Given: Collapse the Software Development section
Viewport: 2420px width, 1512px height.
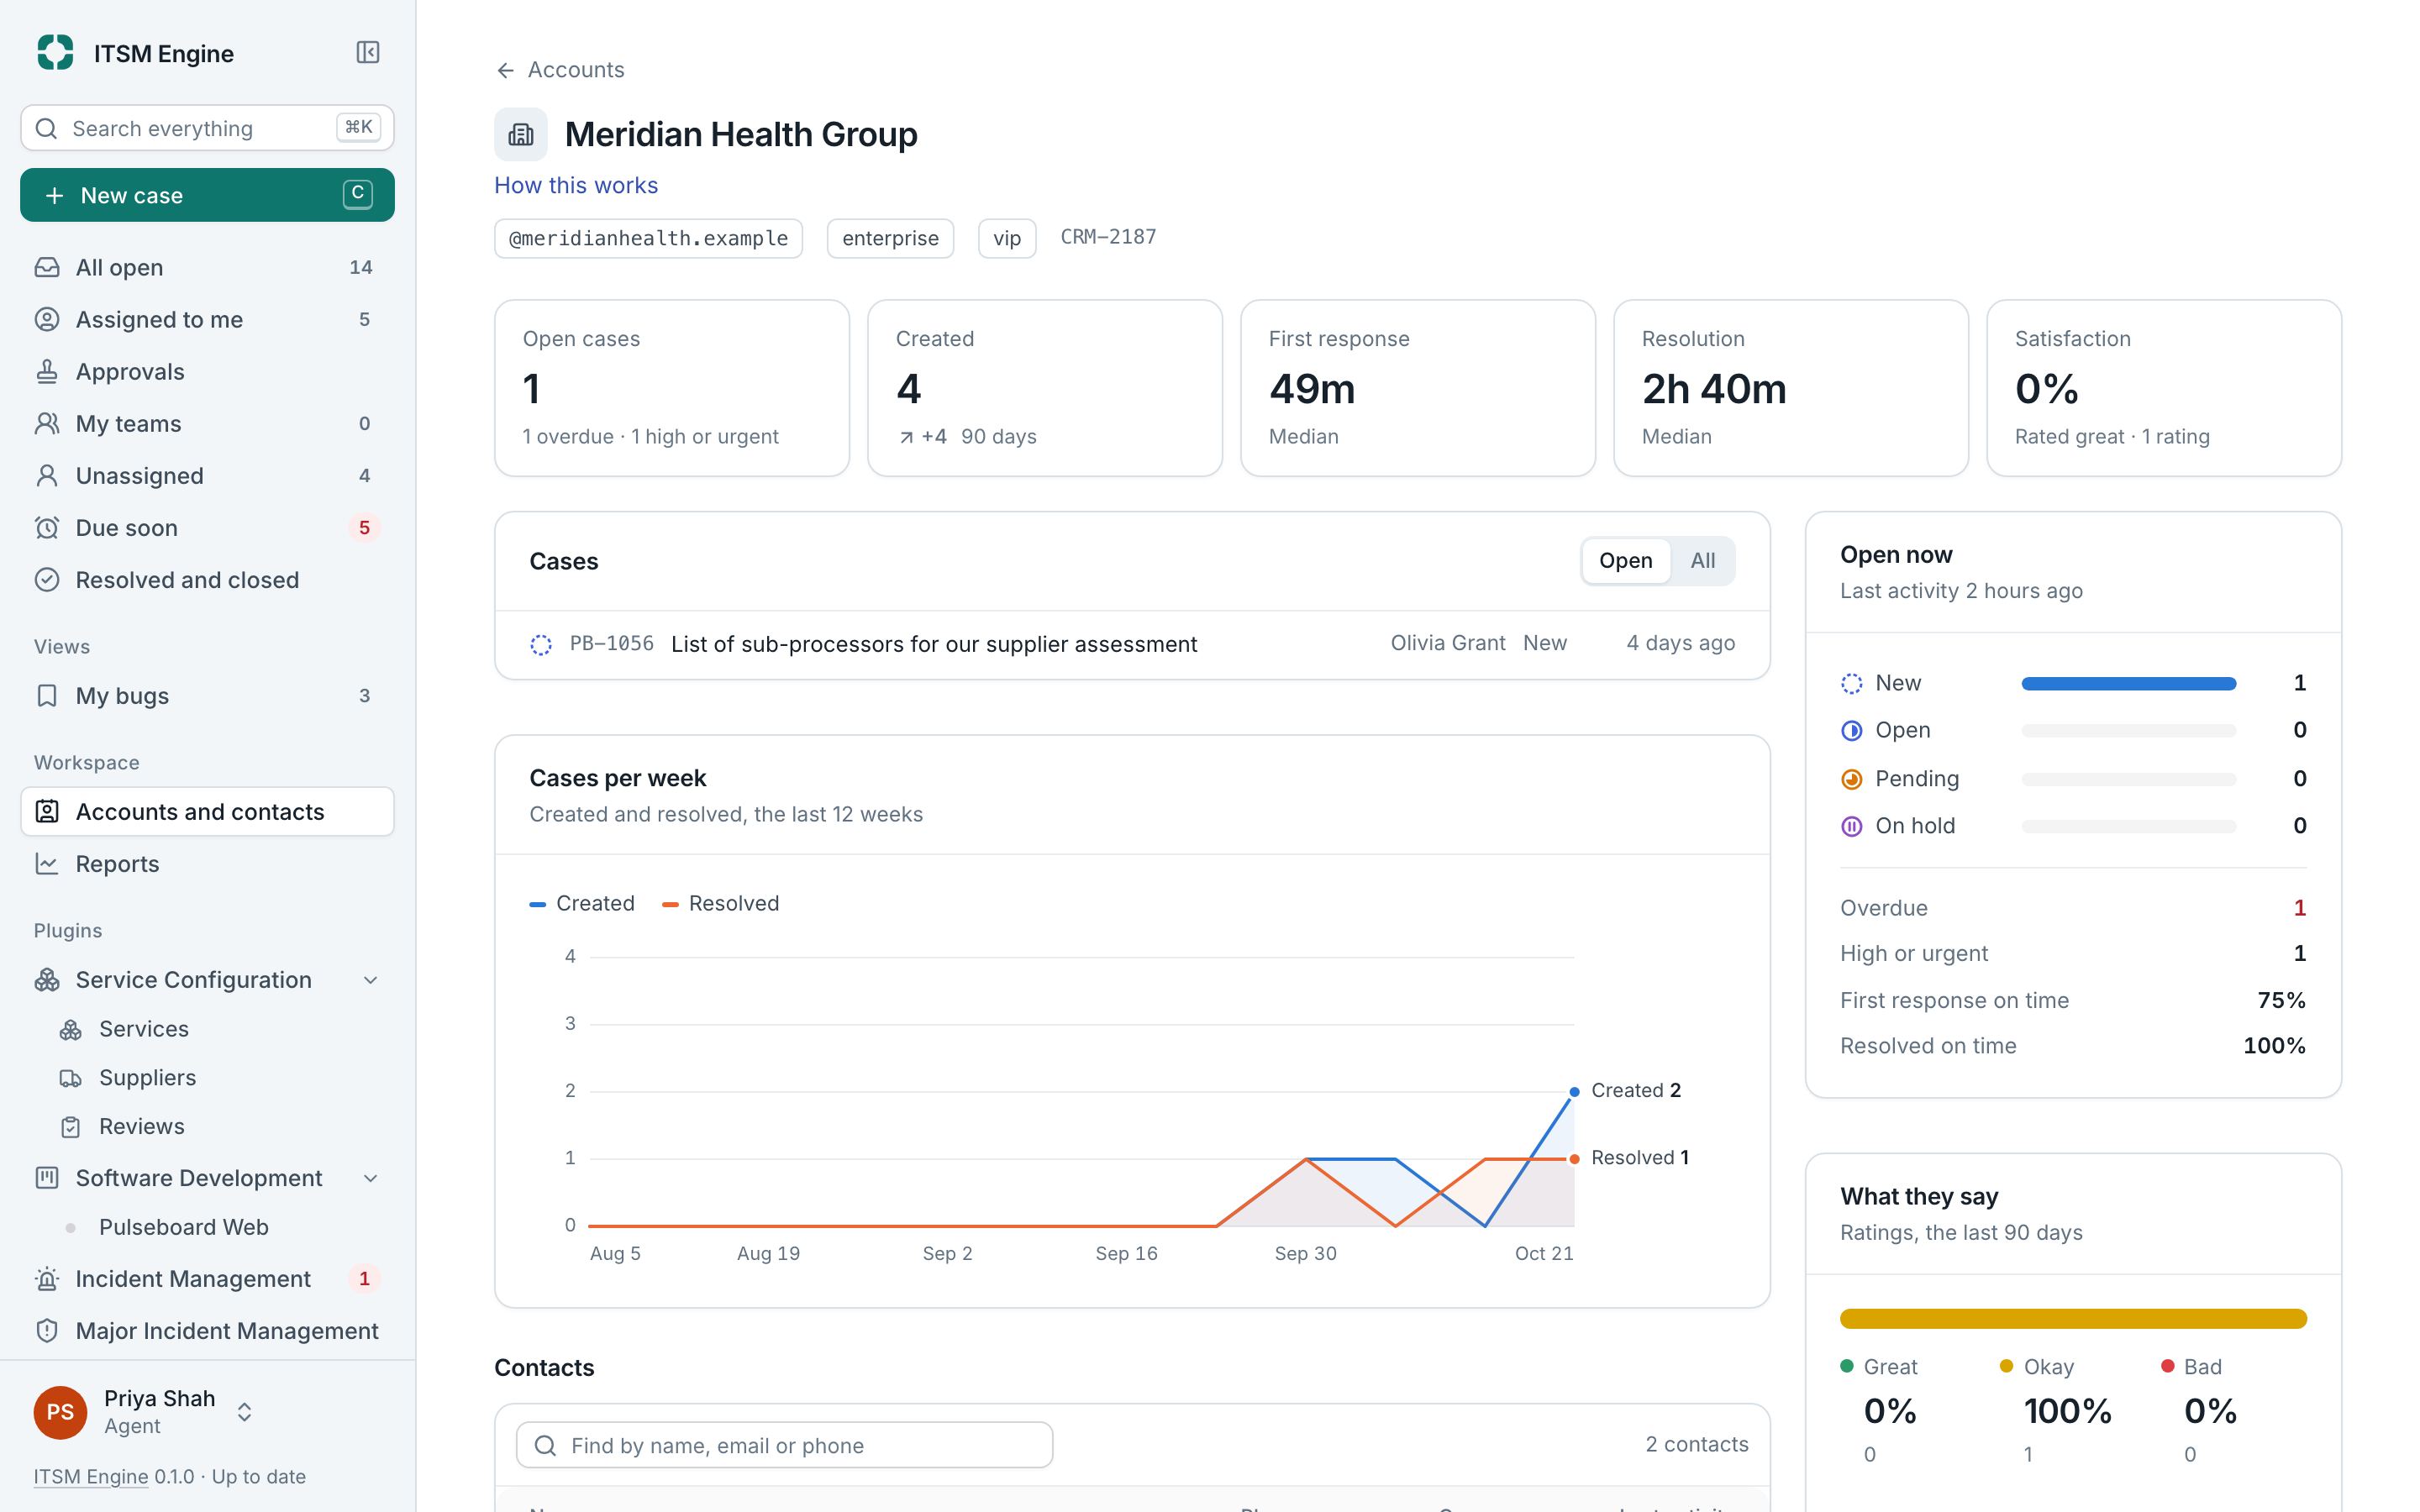Looking at the screenshot, I should [371, 1178].
